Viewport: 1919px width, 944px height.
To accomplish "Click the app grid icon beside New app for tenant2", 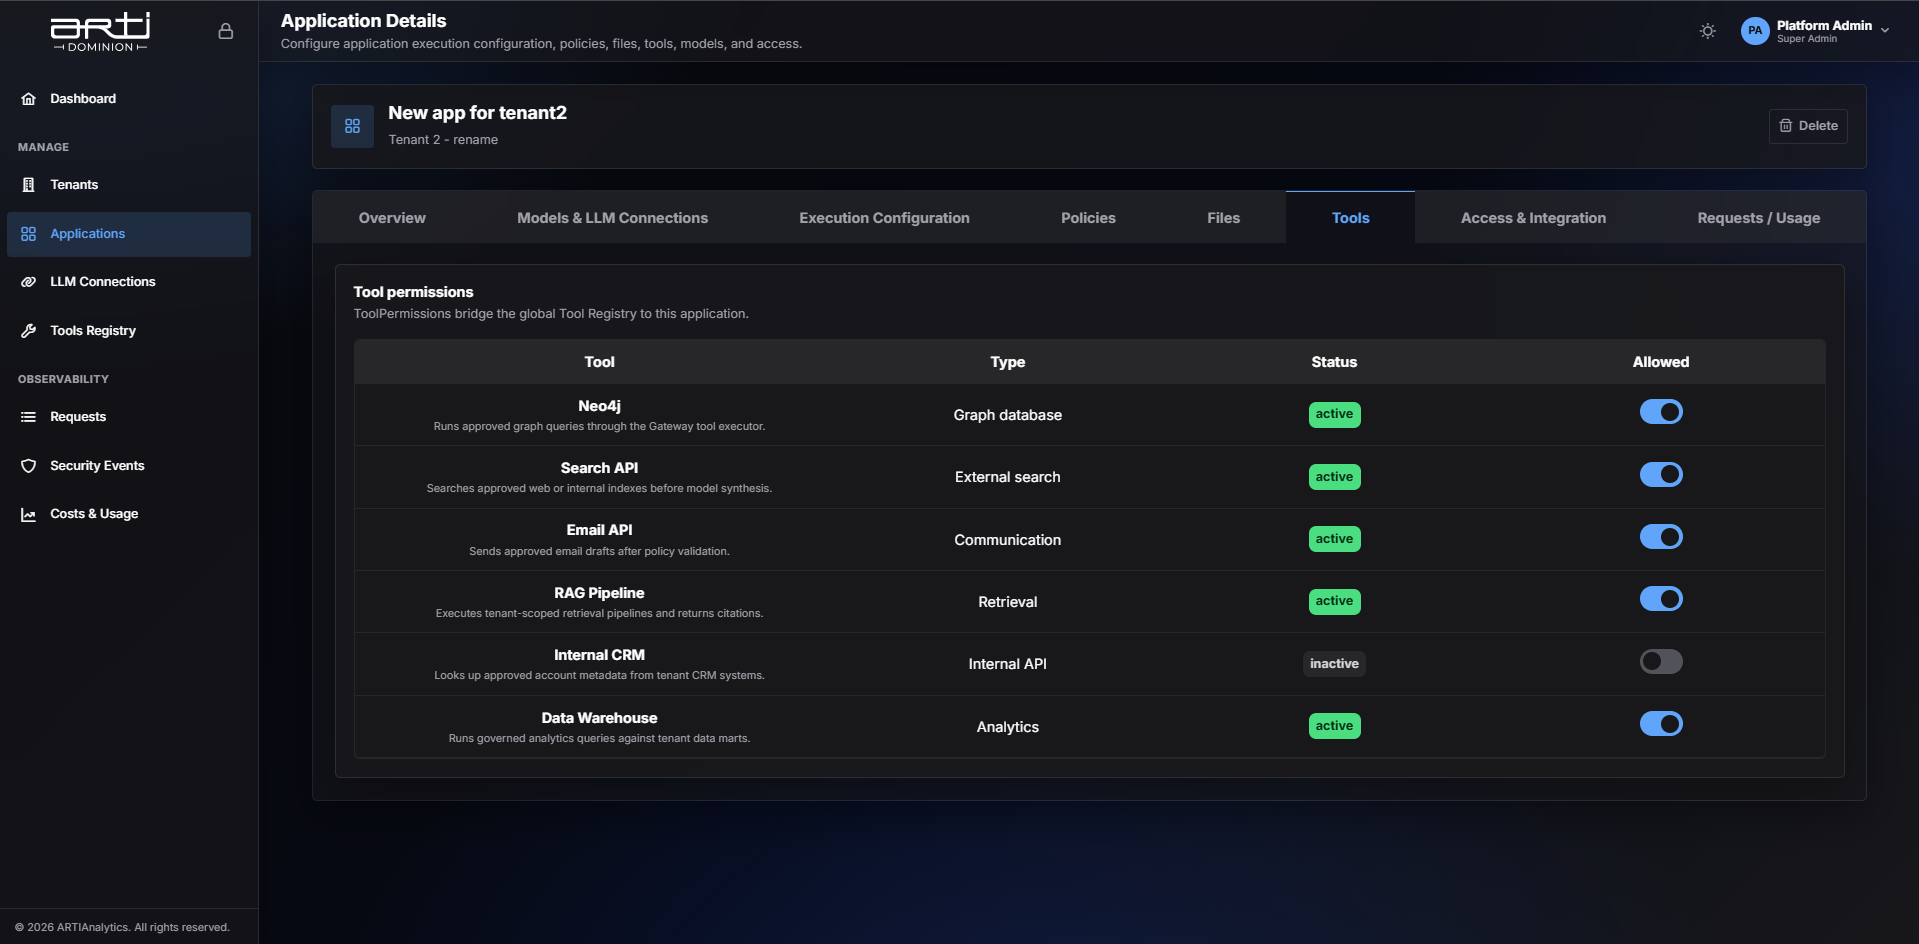I will coord(352,126).
